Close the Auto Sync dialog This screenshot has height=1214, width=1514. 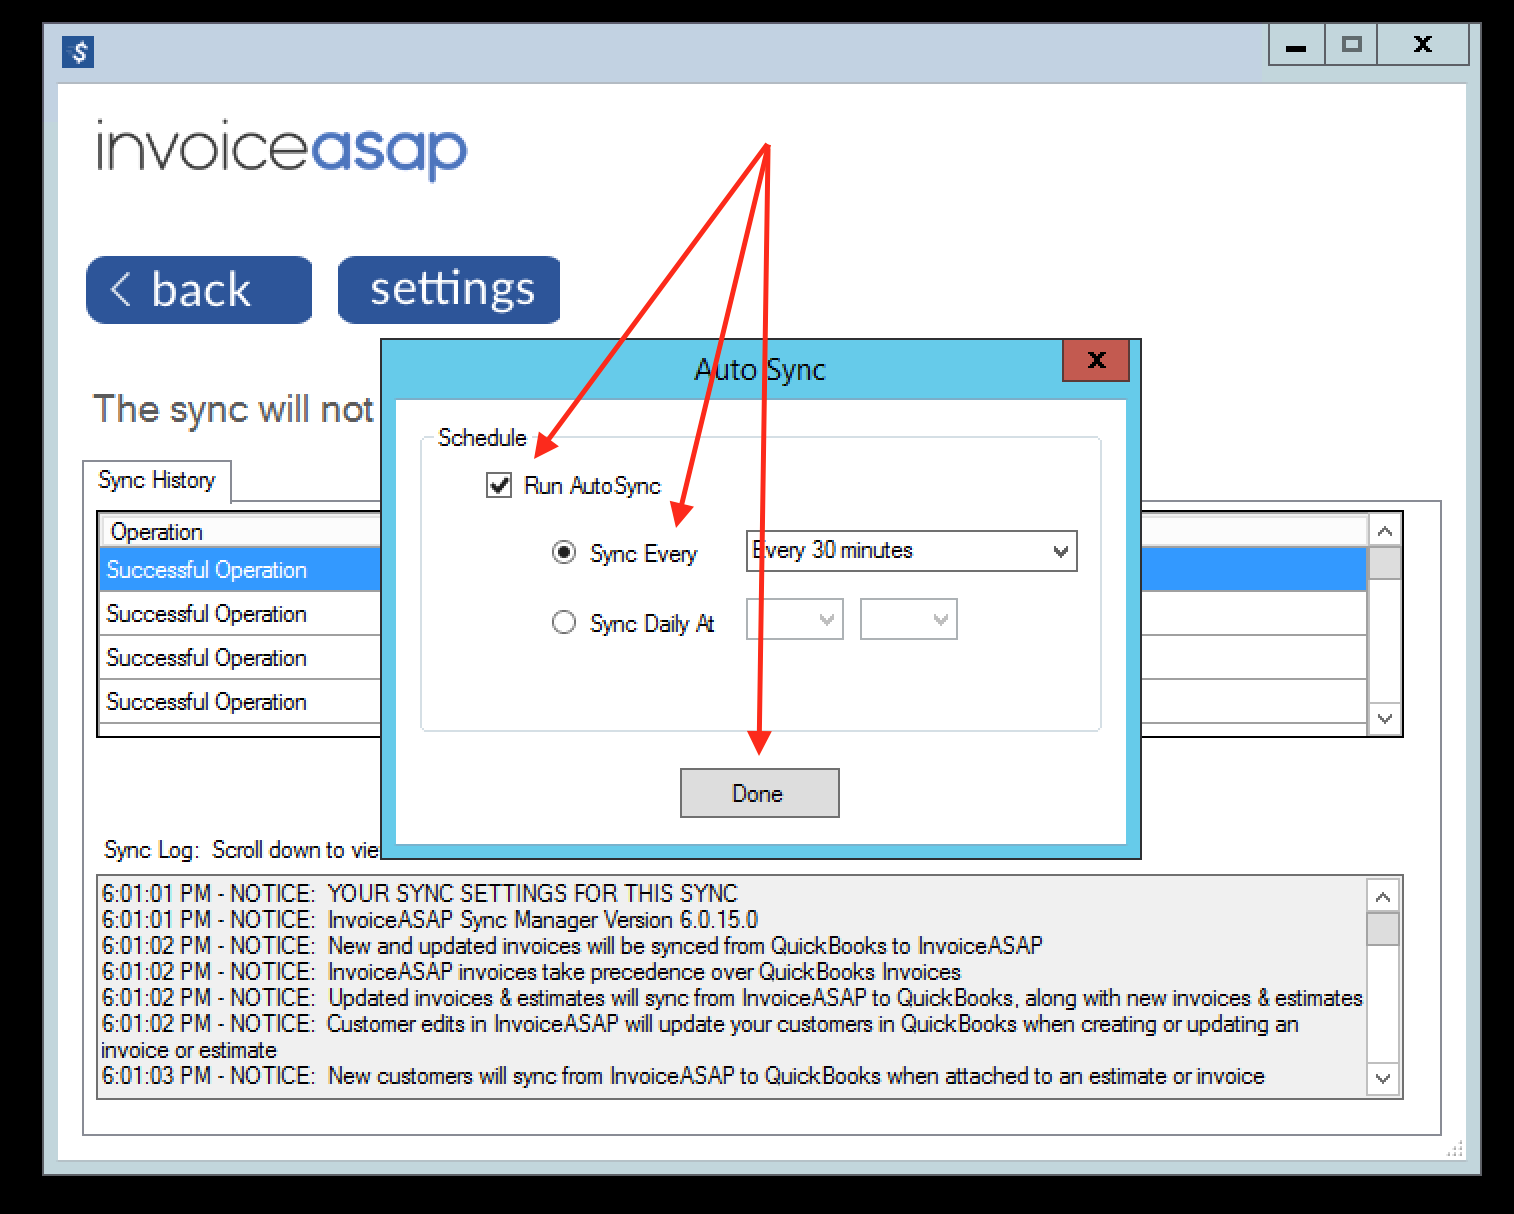1095,361
